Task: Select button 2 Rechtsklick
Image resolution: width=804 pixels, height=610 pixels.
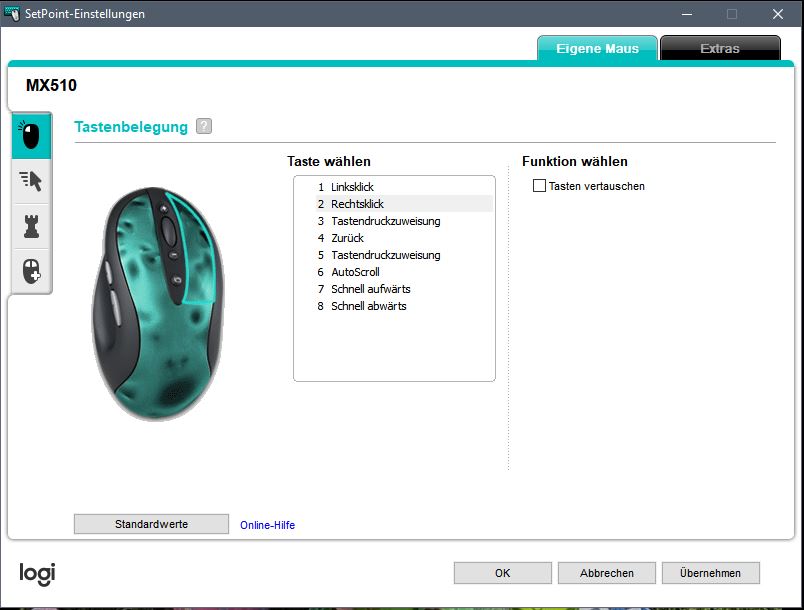Action: tap(404, 204)
